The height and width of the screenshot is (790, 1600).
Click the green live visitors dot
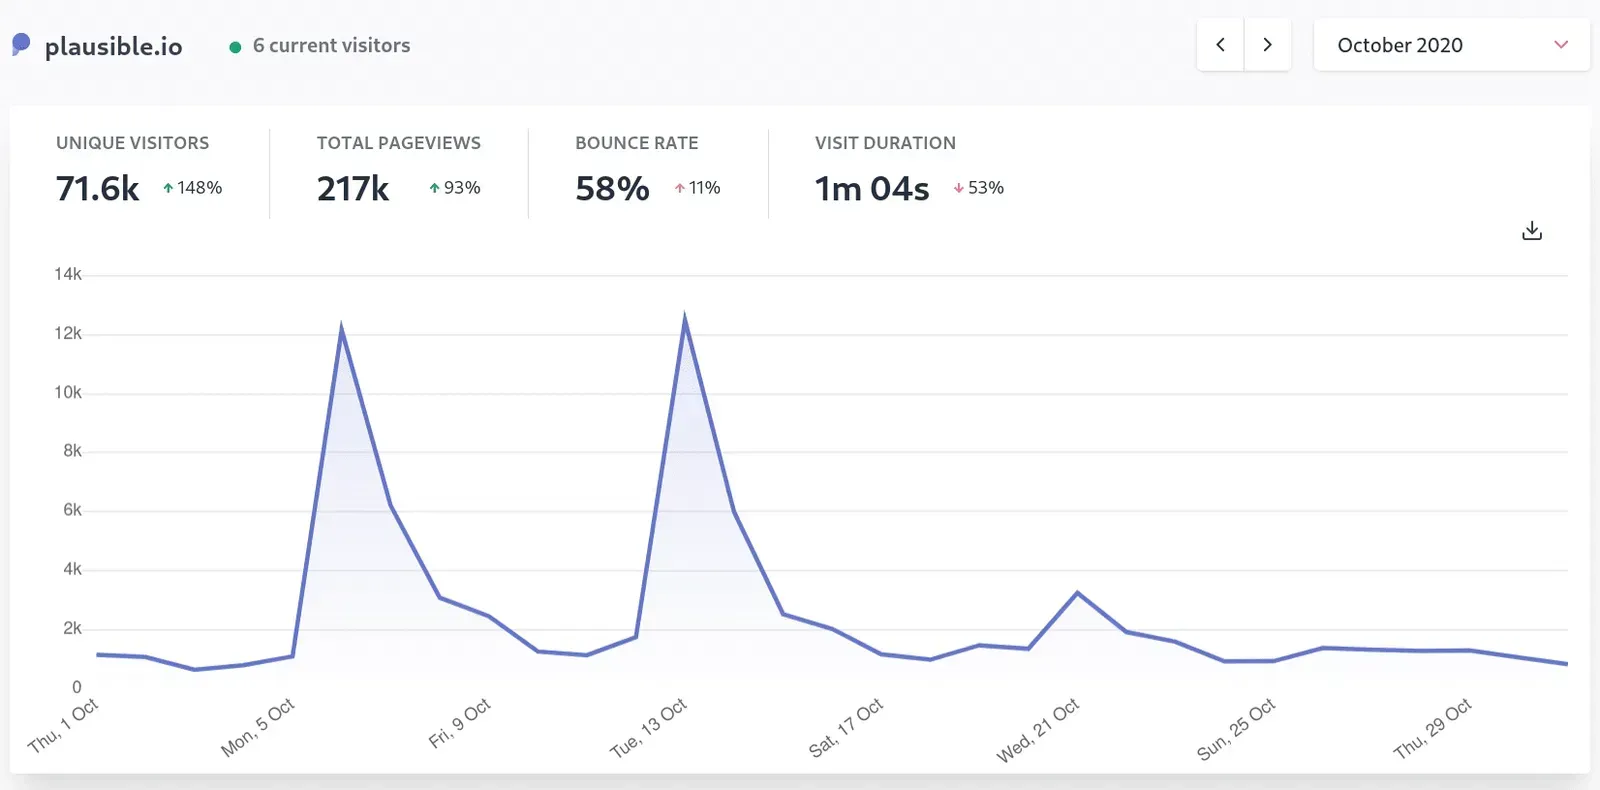point(235,47)
